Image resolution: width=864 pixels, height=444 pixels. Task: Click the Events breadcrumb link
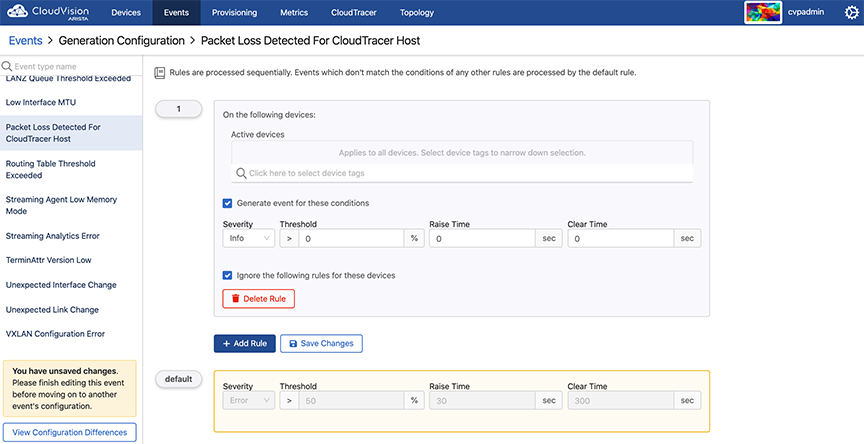pos(25,41)
